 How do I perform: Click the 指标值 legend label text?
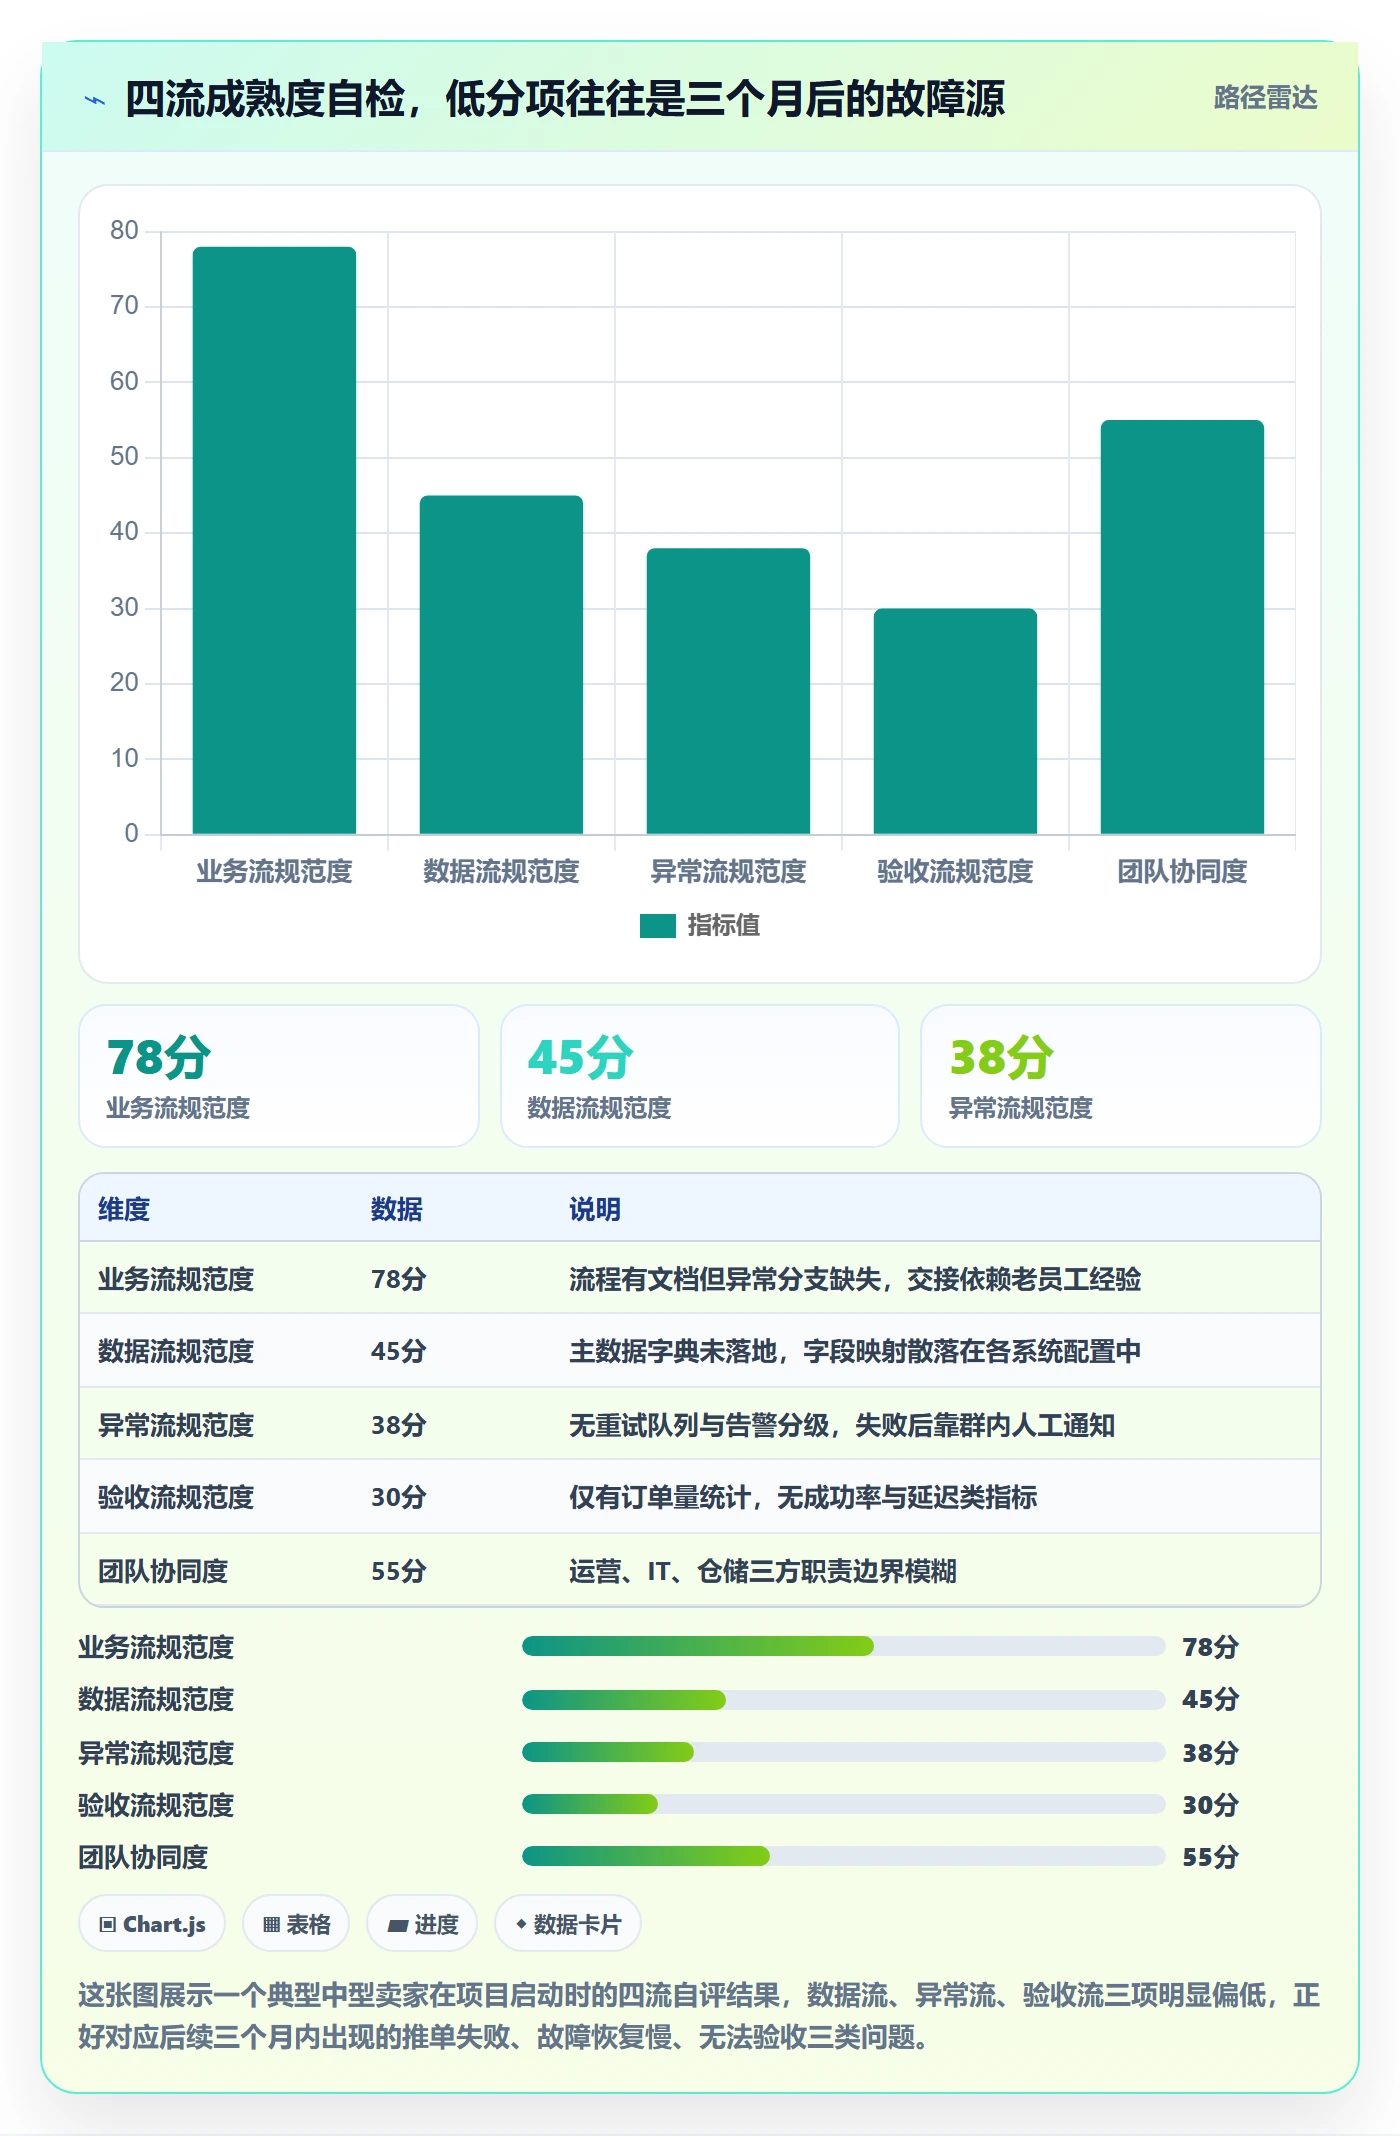click(724, 926)
